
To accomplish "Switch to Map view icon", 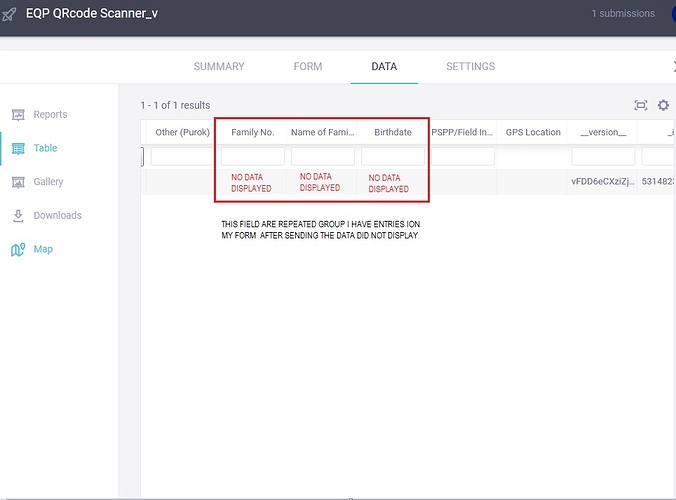I will [17, 250].
